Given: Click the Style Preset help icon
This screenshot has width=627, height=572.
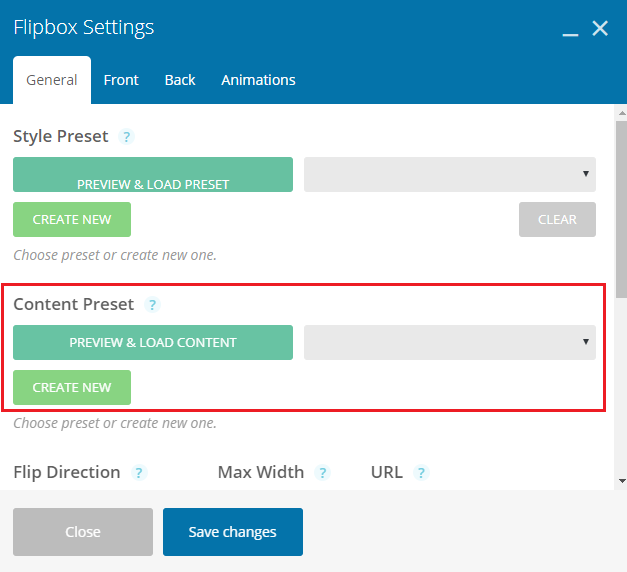Looking at the screenshot, I should 126,137.
